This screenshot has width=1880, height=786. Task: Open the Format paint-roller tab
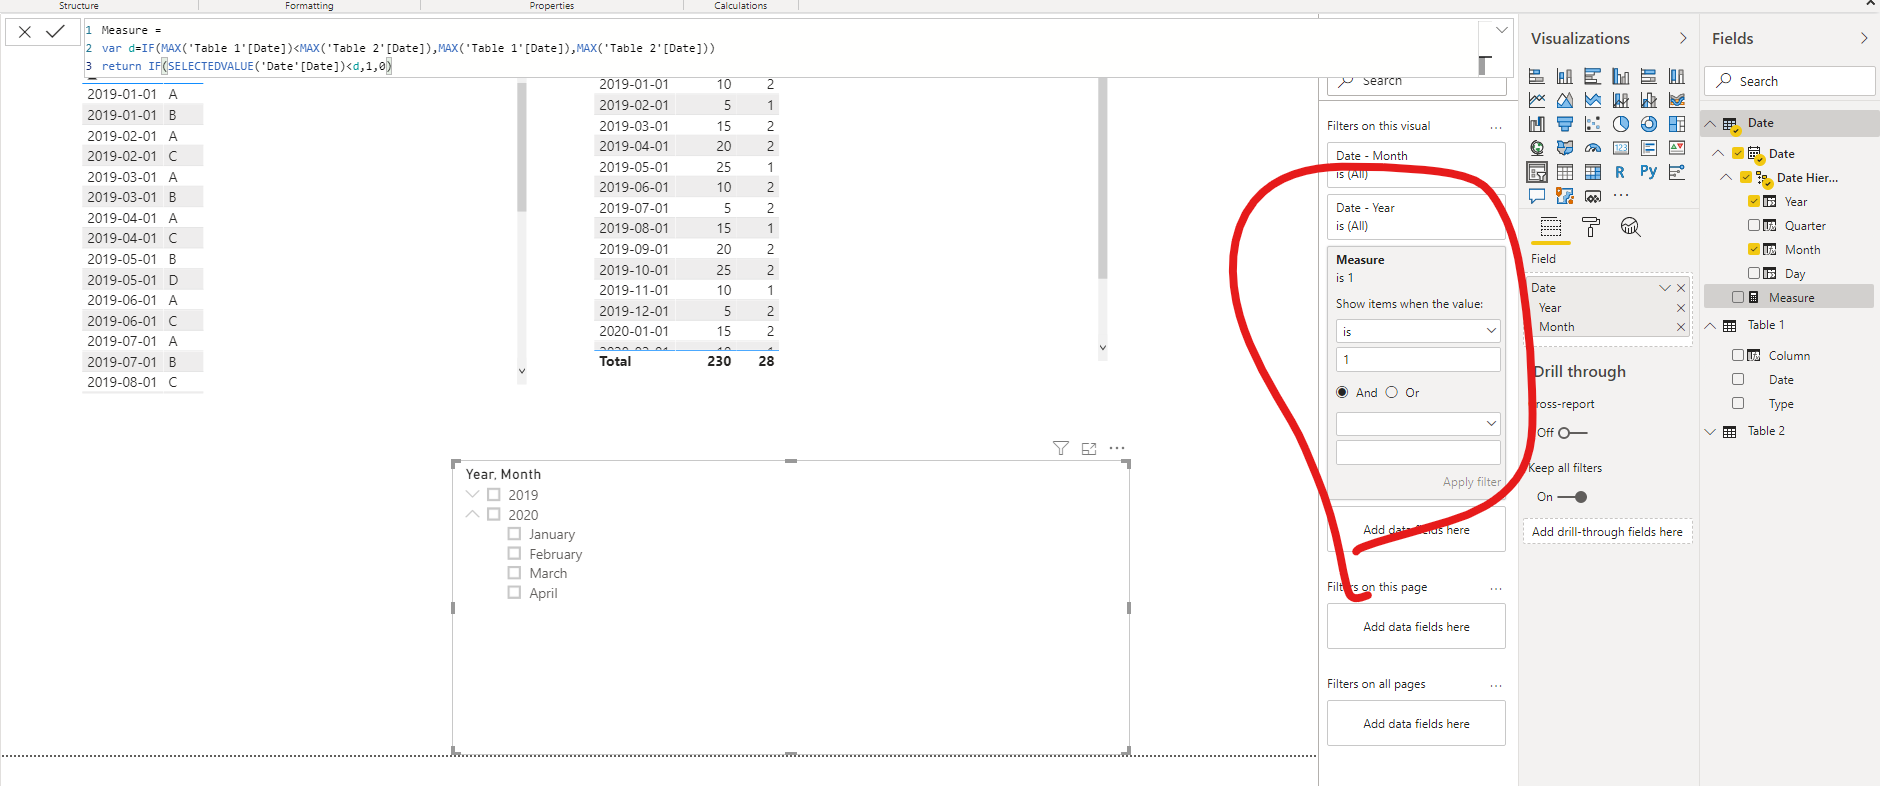[x=1591, y=227]
